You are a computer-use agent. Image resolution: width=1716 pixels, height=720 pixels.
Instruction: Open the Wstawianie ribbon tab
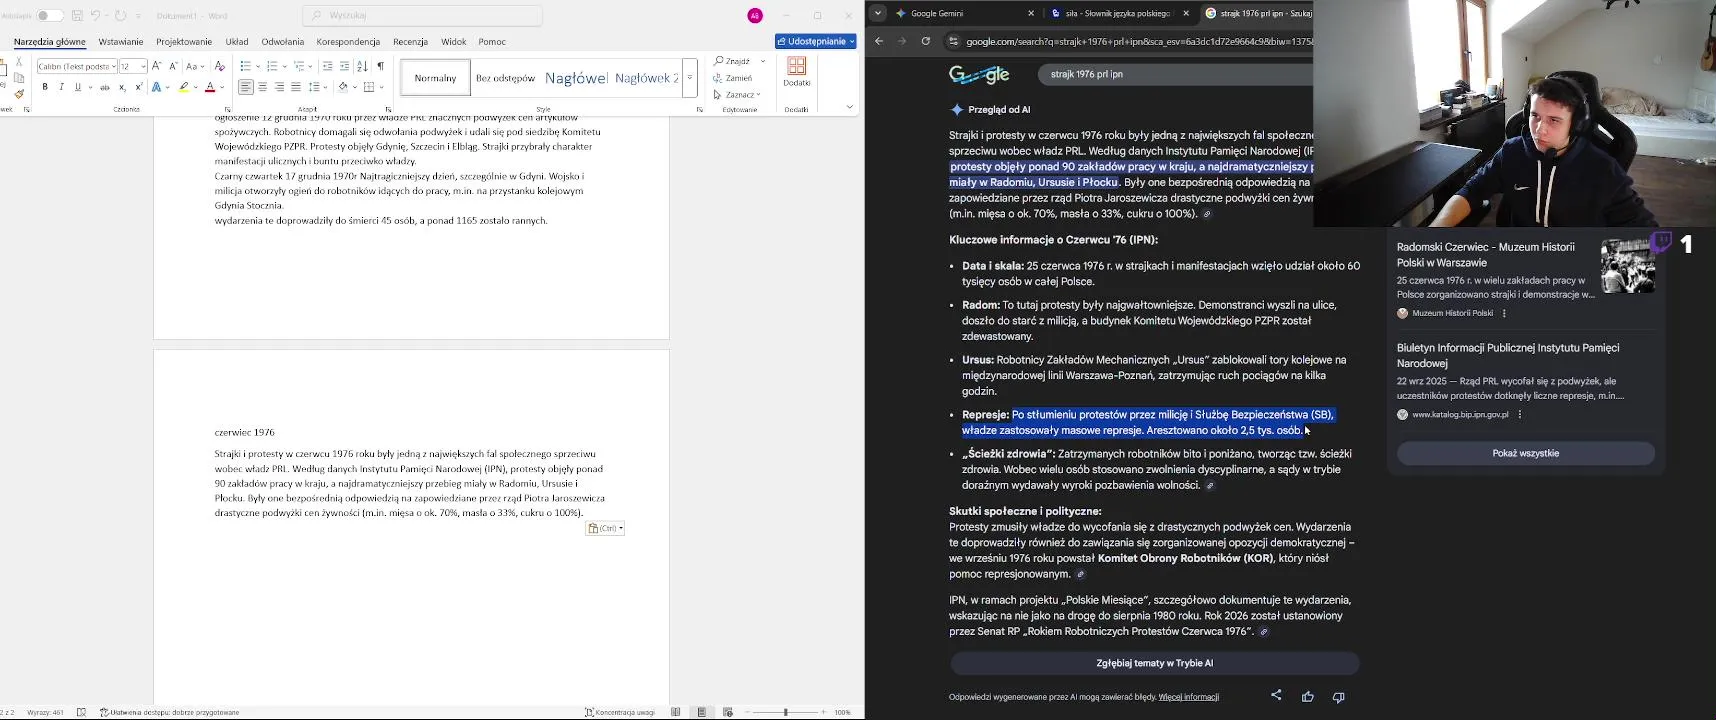[x=121, y=42]
